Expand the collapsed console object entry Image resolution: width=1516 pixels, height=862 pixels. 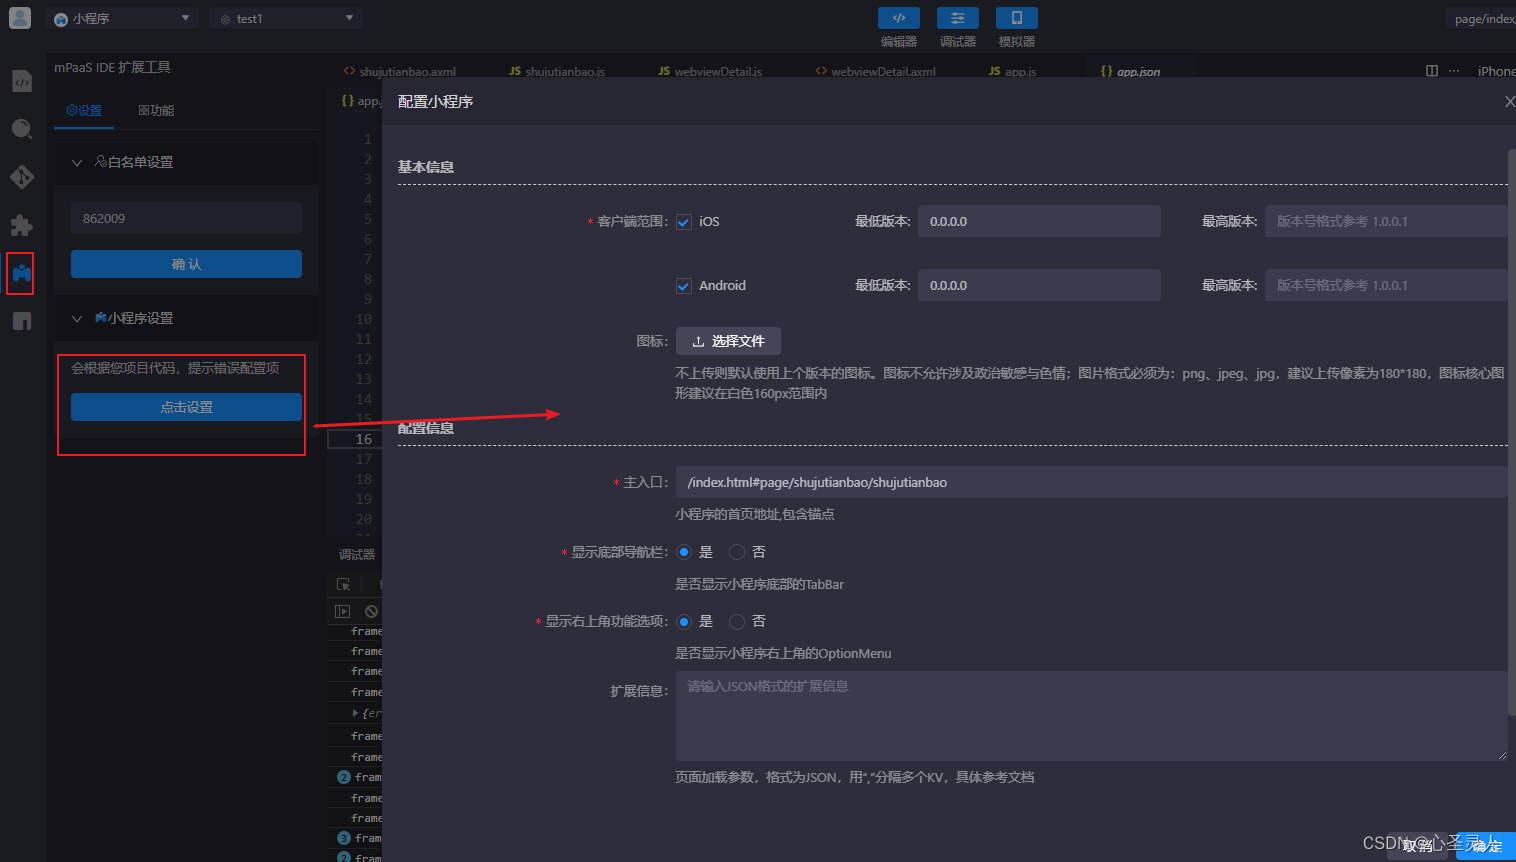click(x=355, y=713)
